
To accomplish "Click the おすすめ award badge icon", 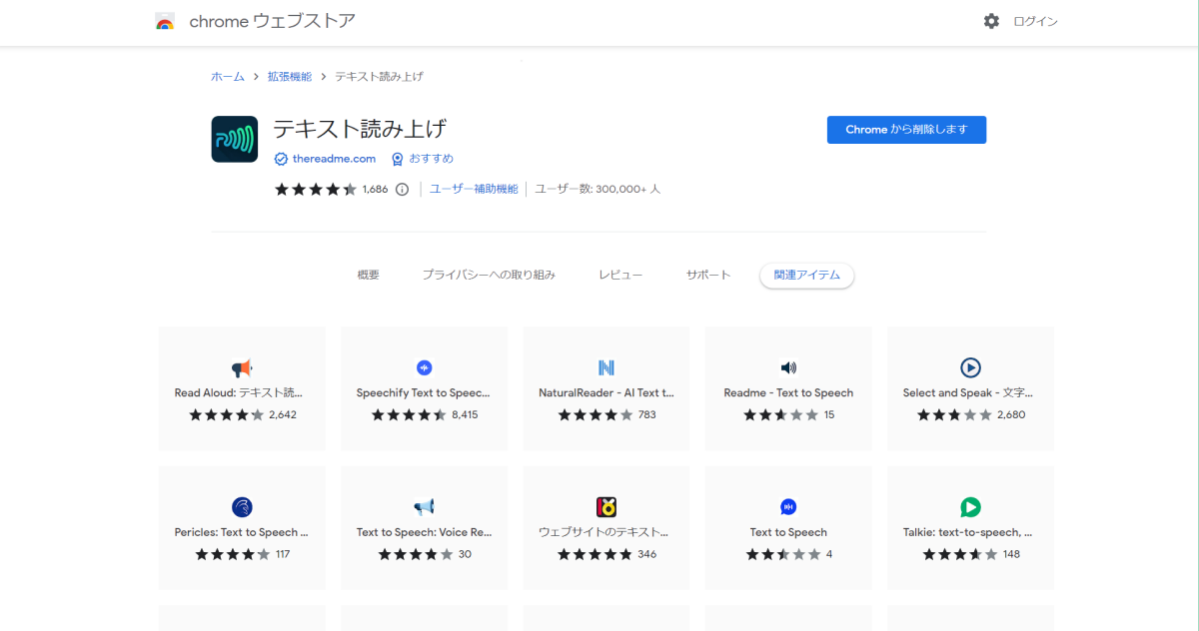I will point(397,159).
